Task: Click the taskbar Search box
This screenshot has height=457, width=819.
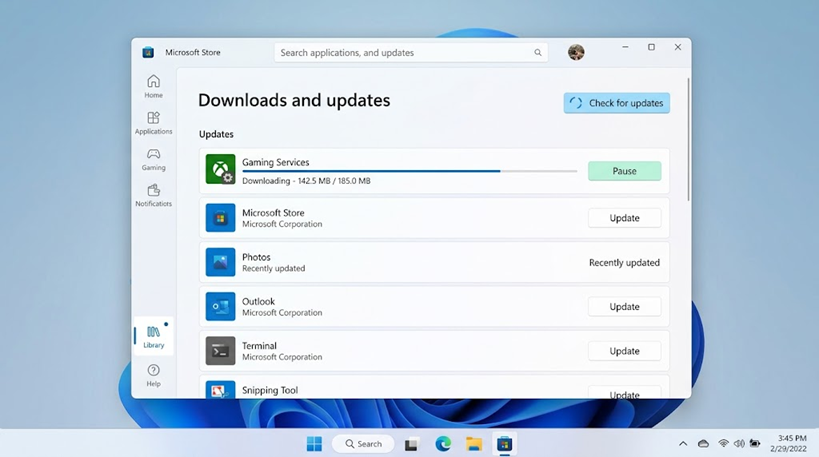Action: tap(363, 444)
